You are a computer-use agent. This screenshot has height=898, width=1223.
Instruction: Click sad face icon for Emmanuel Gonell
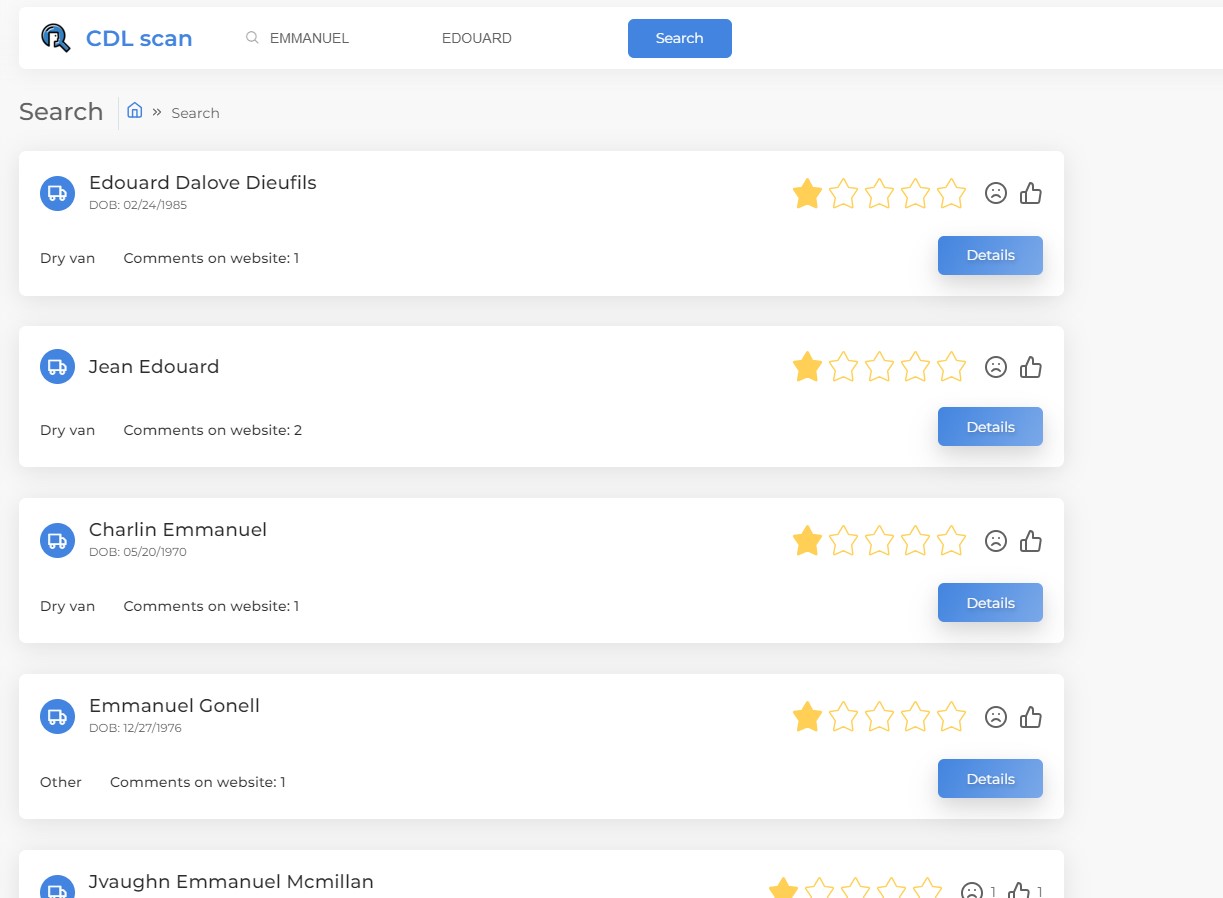click(x=995, y=717)
